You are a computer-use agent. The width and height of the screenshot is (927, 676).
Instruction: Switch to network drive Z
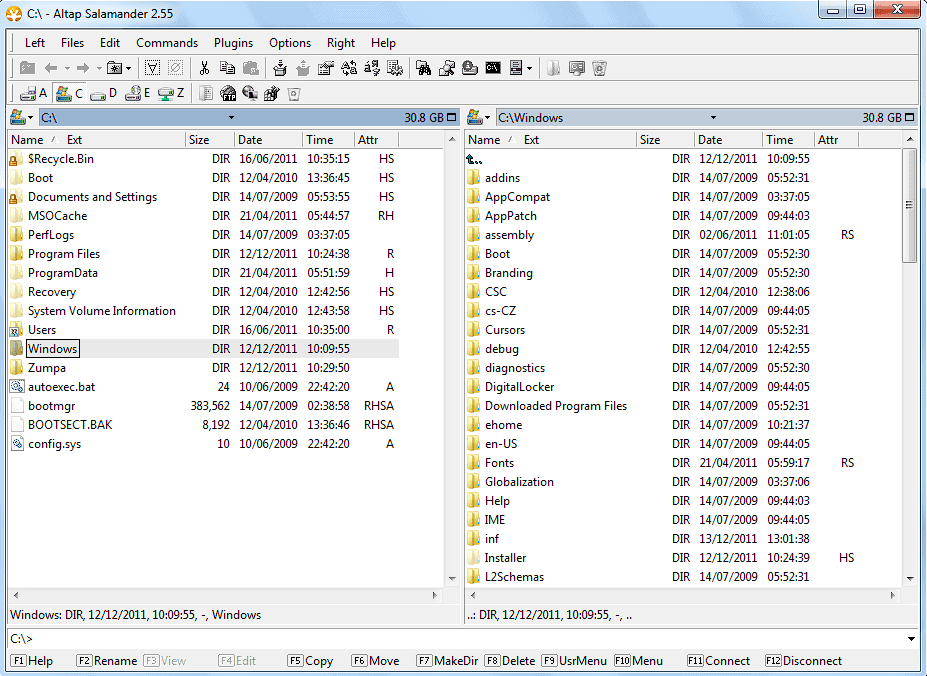[x=171, y=93]
